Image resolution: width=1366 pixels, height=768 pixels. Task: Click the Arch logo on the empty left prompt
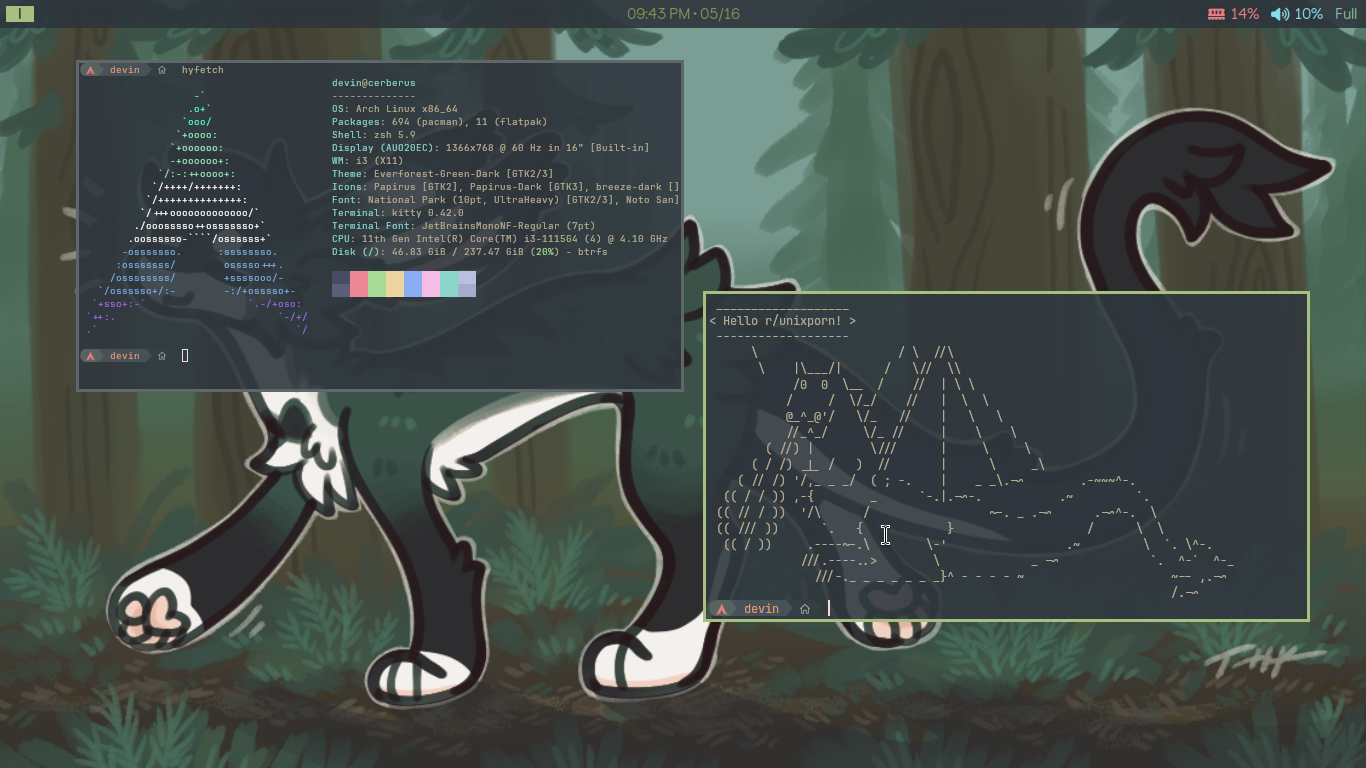(90, 356)
